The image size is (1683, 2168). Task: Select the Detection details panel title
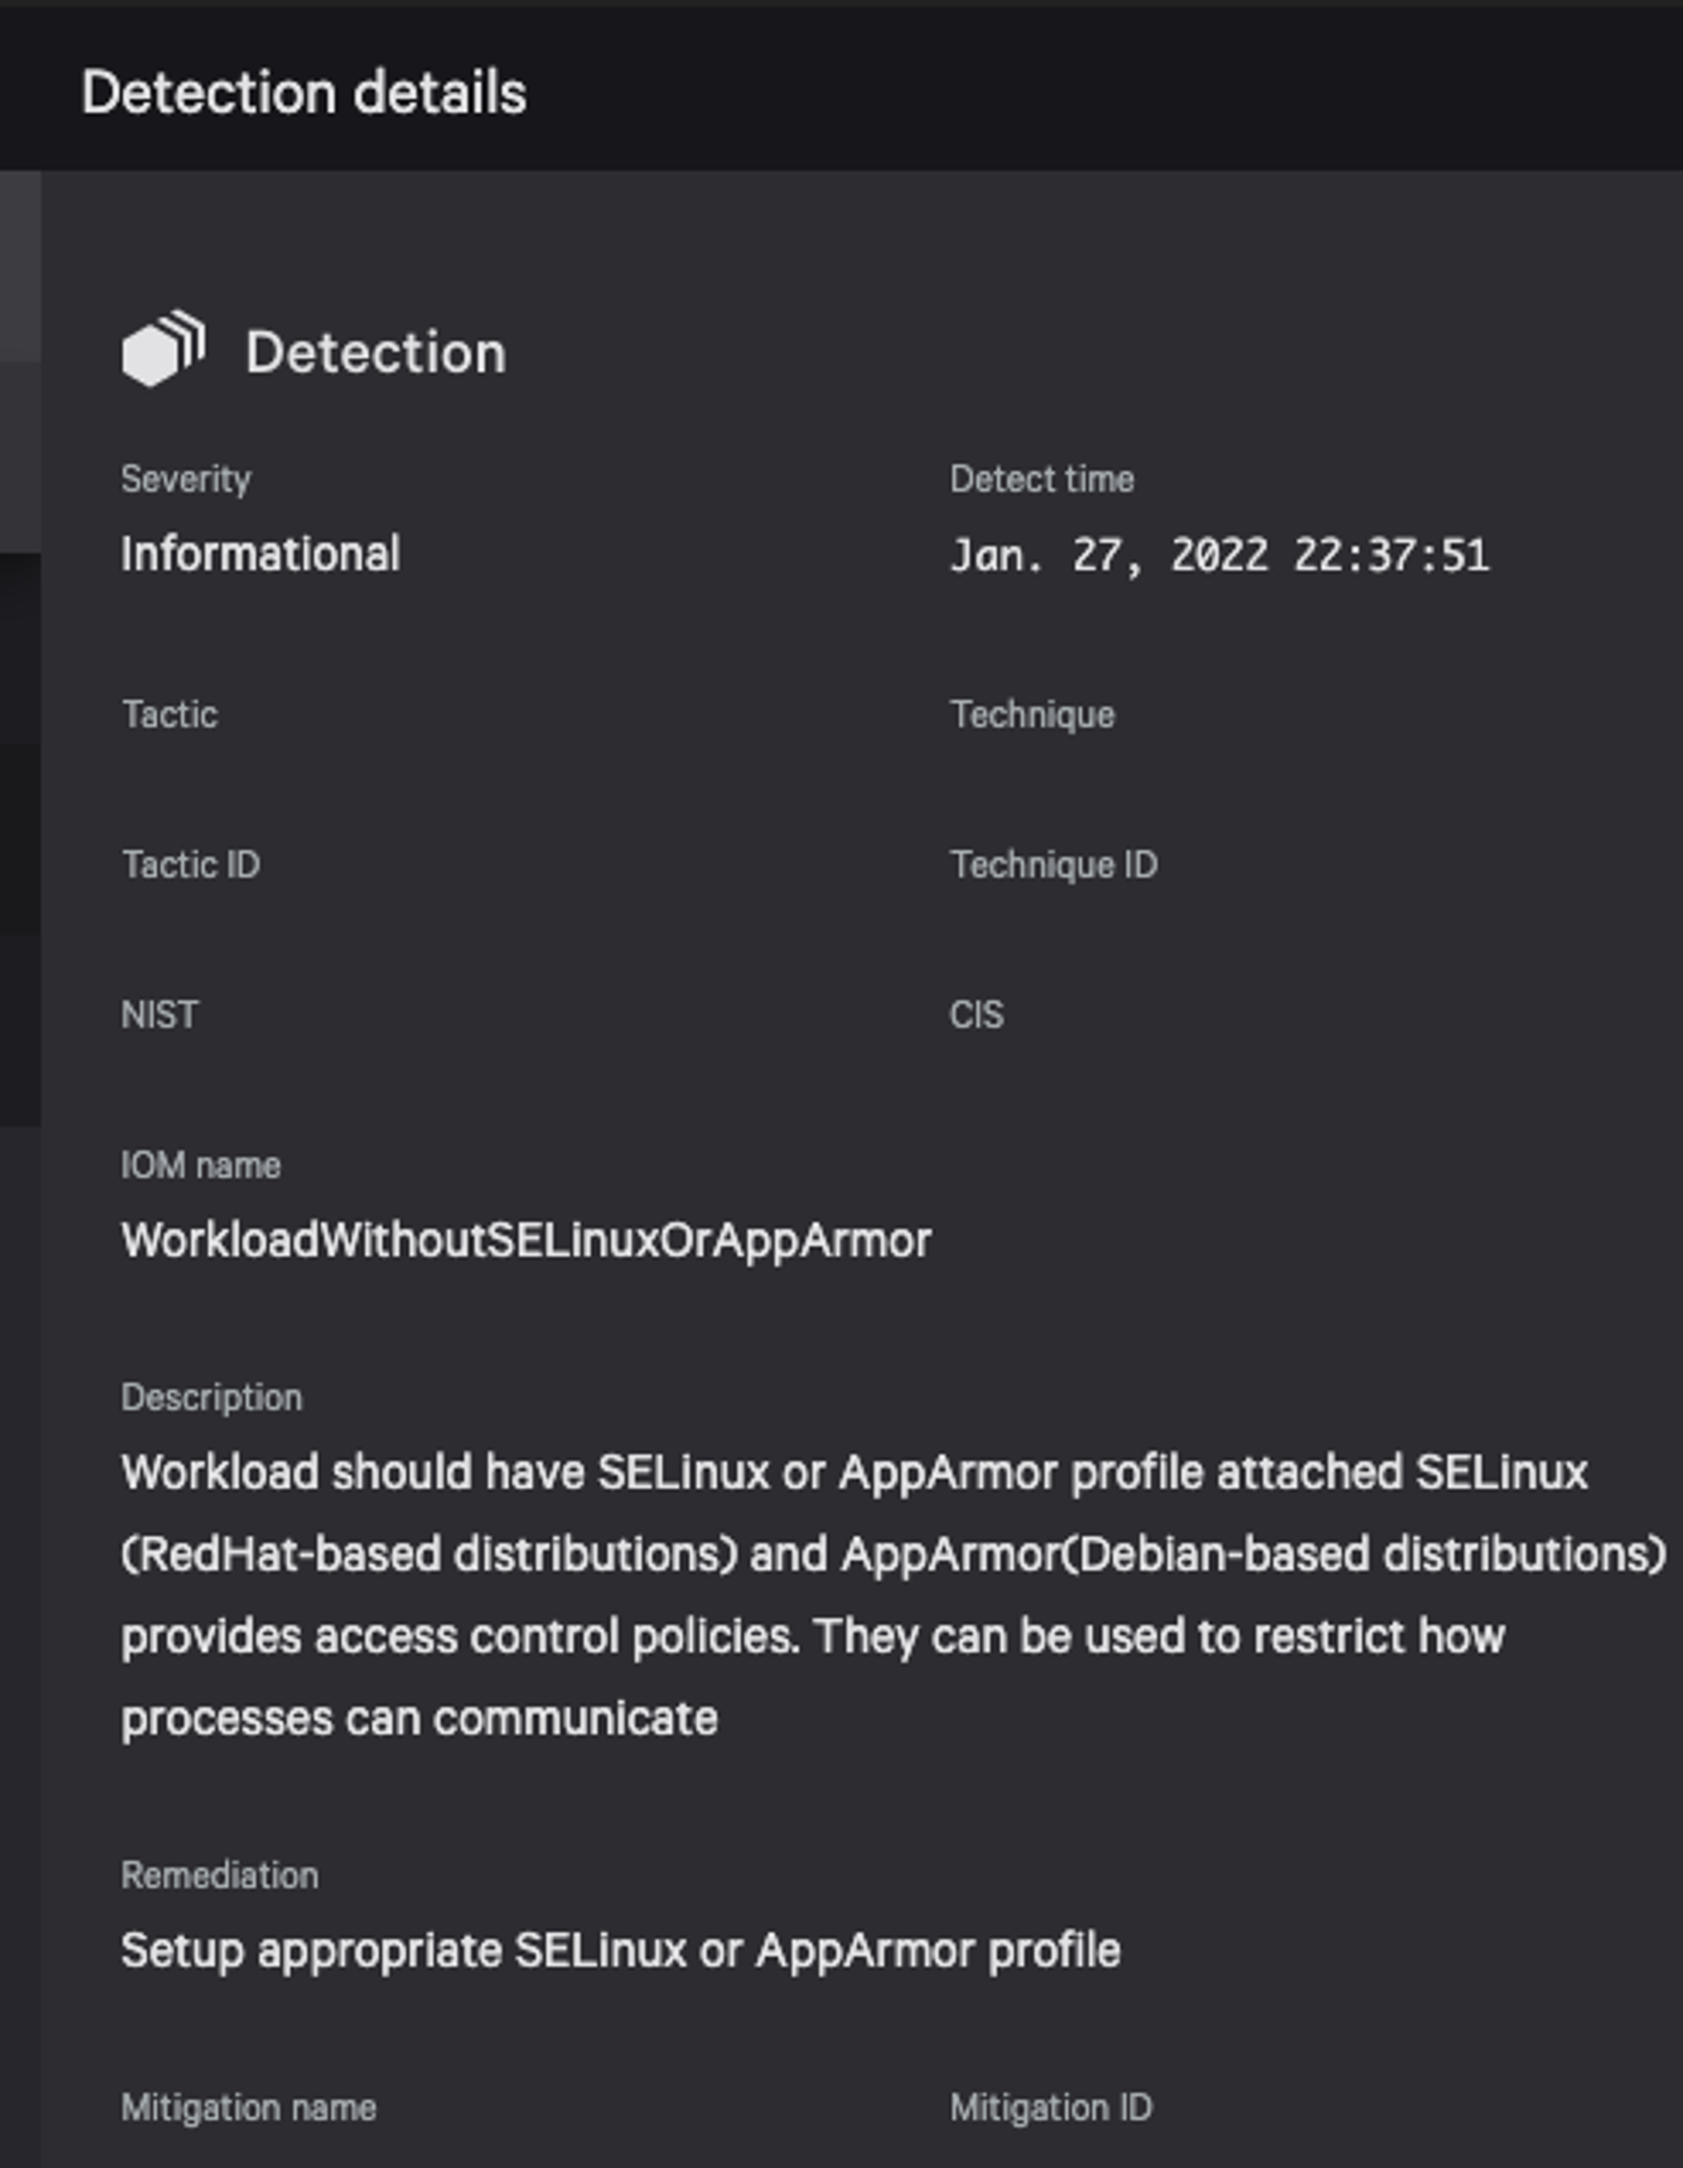coord(304,94)
